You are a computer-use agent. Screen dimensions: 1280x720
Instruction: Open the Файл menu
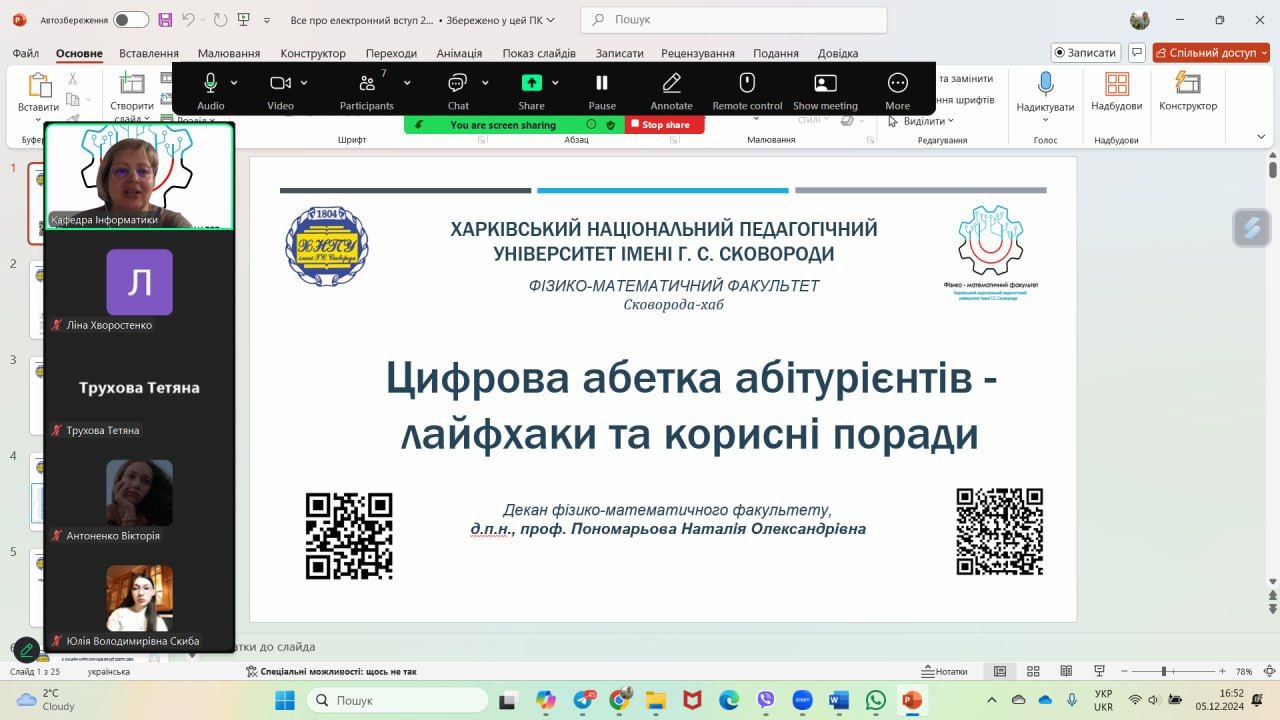tap(26, 53)
